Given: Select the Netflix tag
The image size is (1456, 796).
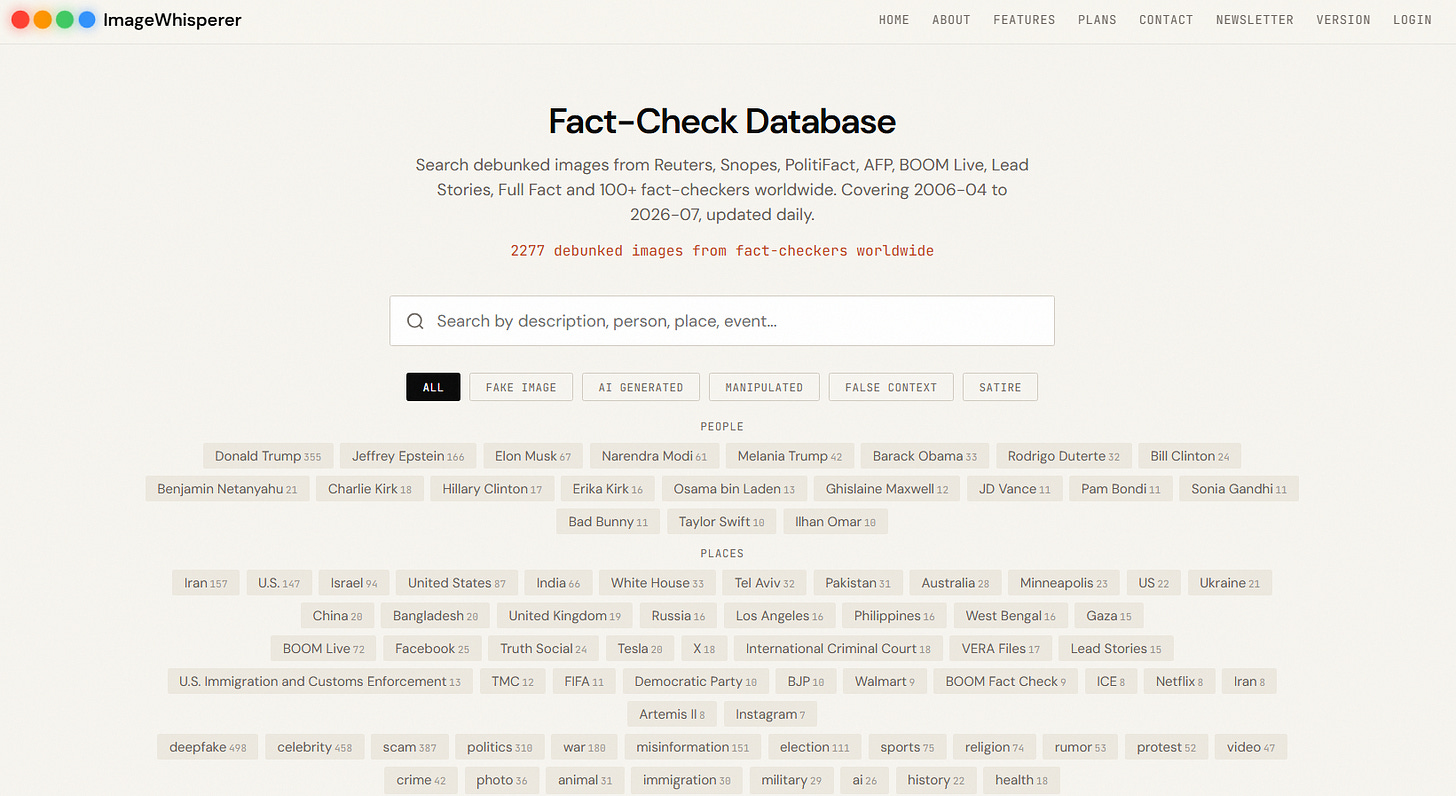Looking at the screenshot, I should 1180,682.
